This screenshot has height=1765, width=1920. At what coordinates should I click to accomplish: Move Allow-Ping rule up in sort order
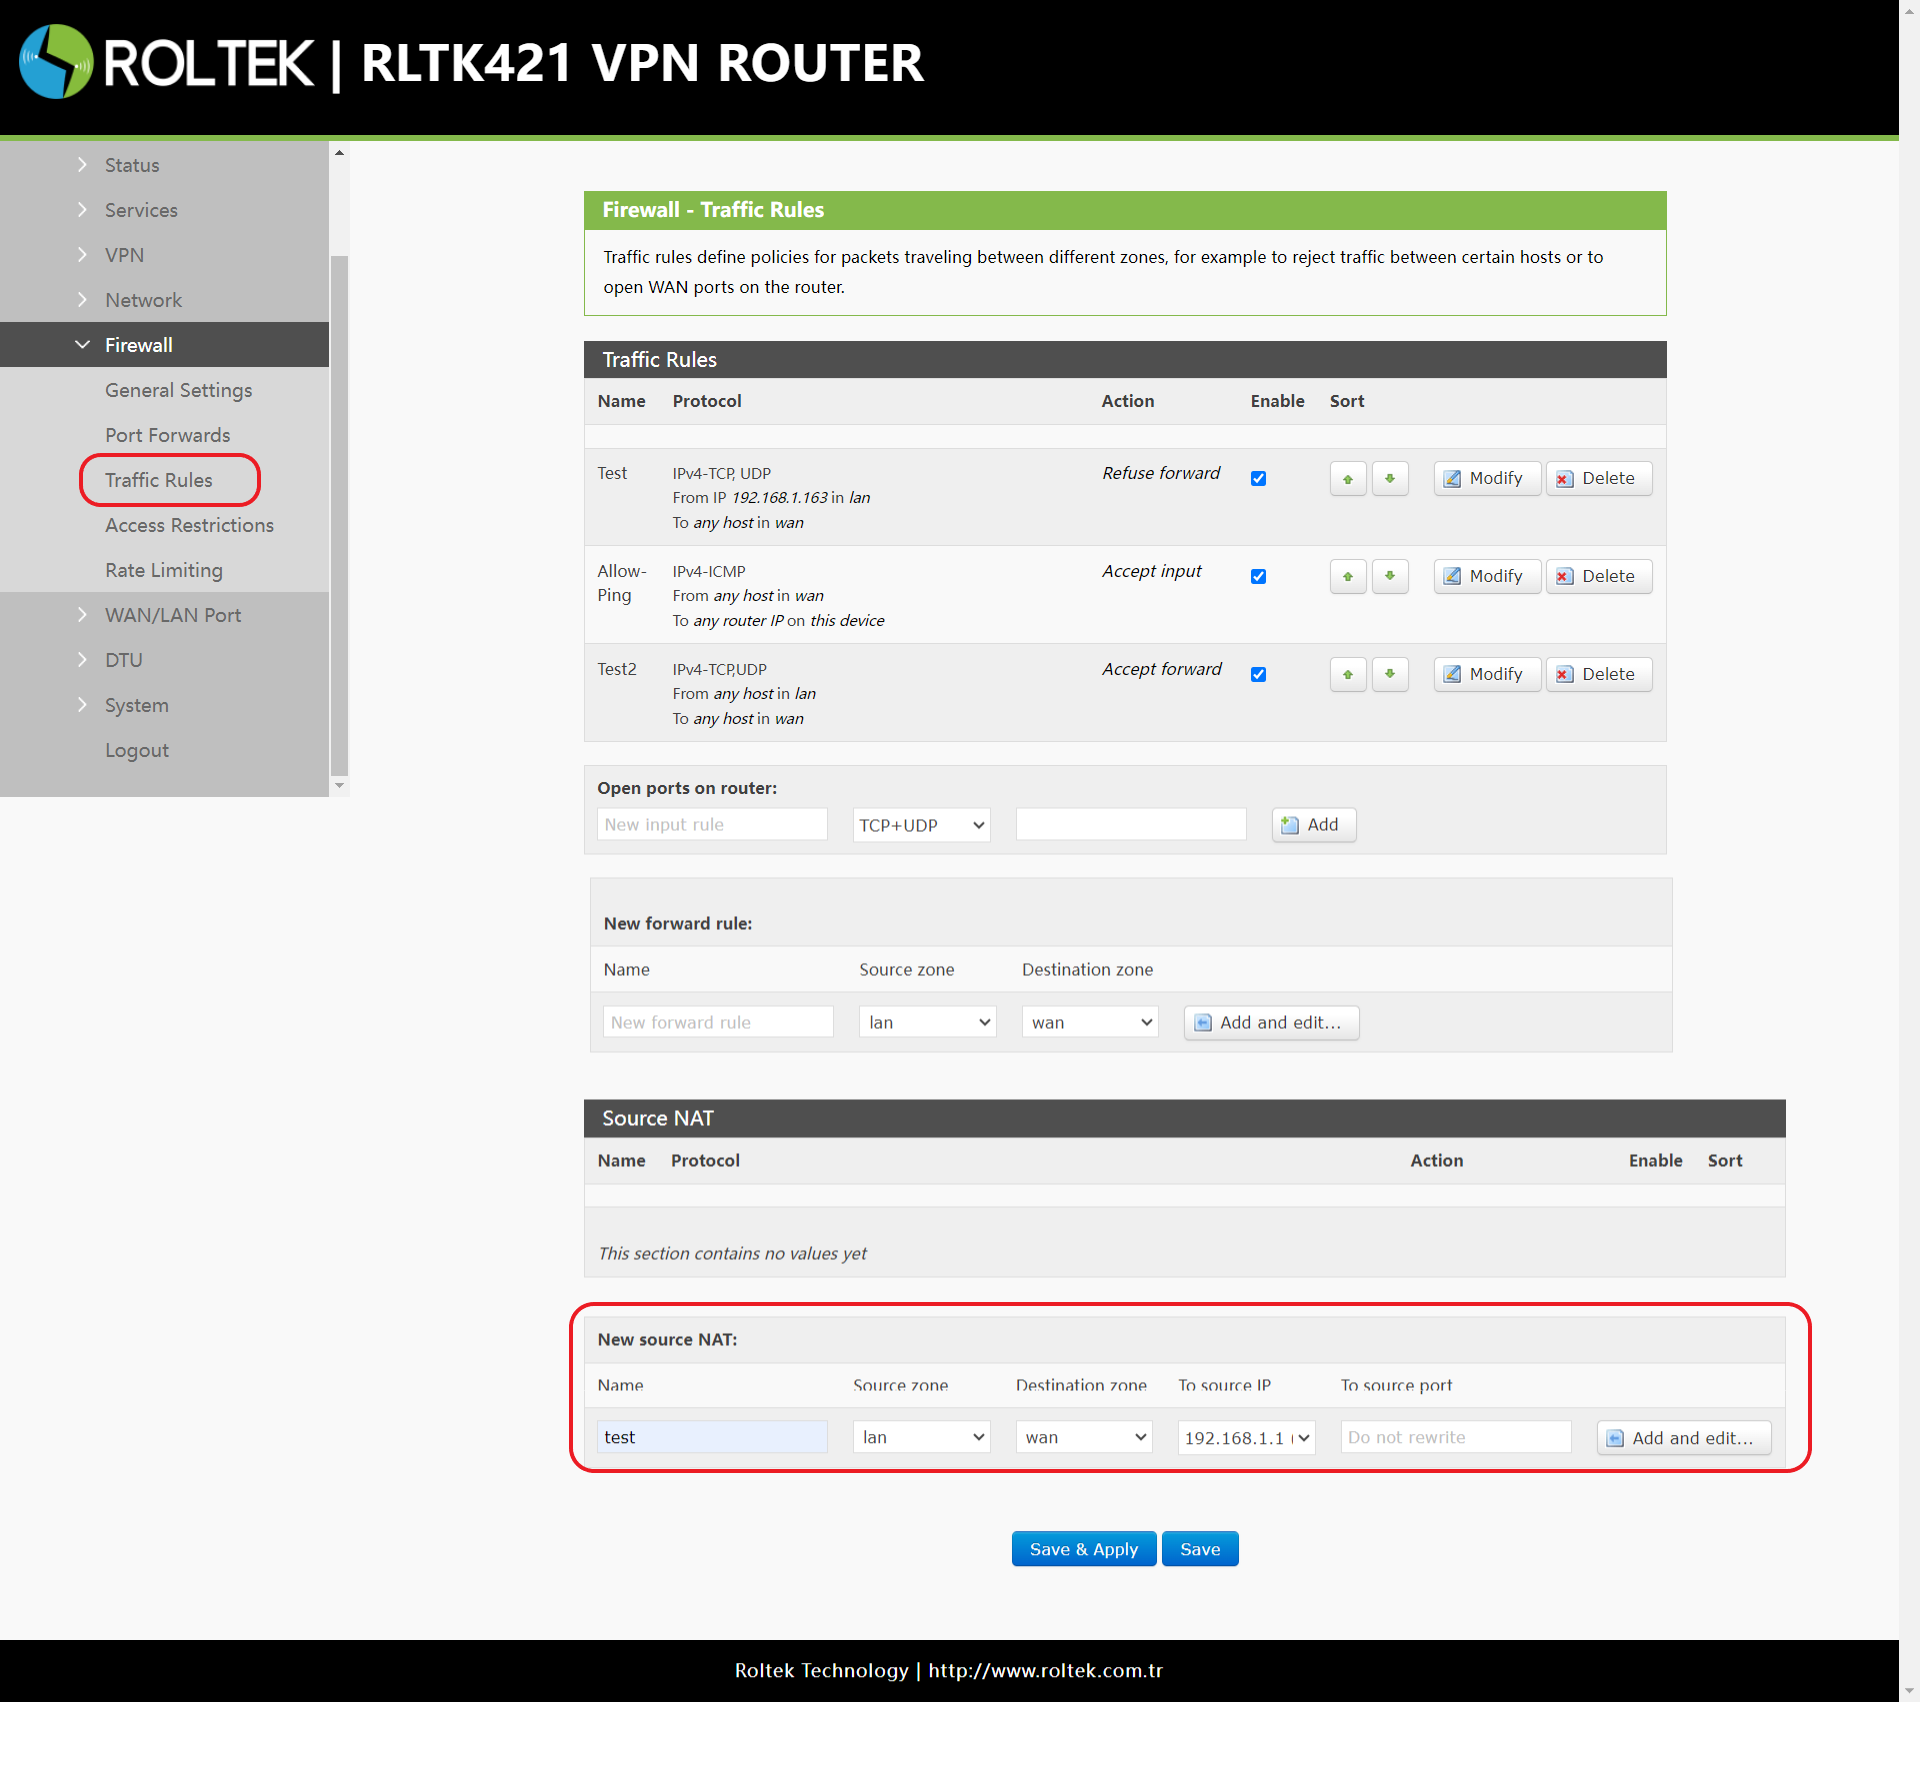1347,577
